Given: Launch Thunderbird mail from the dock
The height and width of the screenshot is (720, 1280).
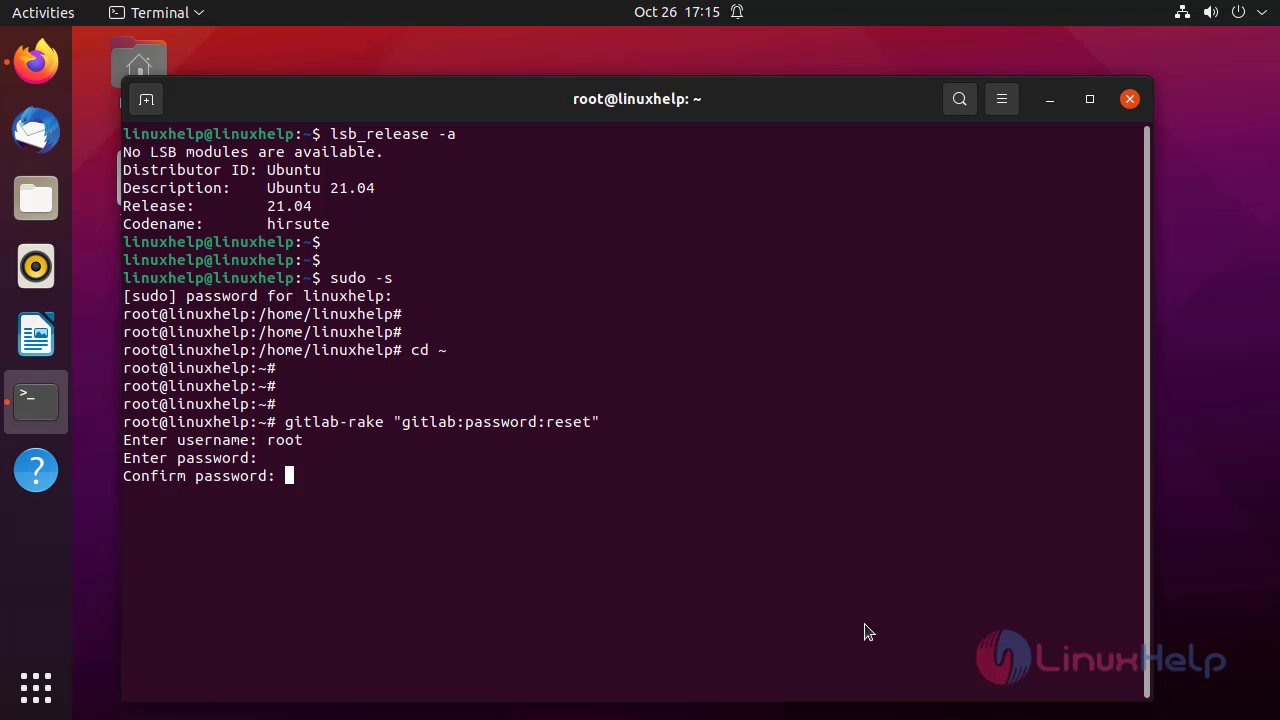Looking at the screenshot, I should 36,130.
